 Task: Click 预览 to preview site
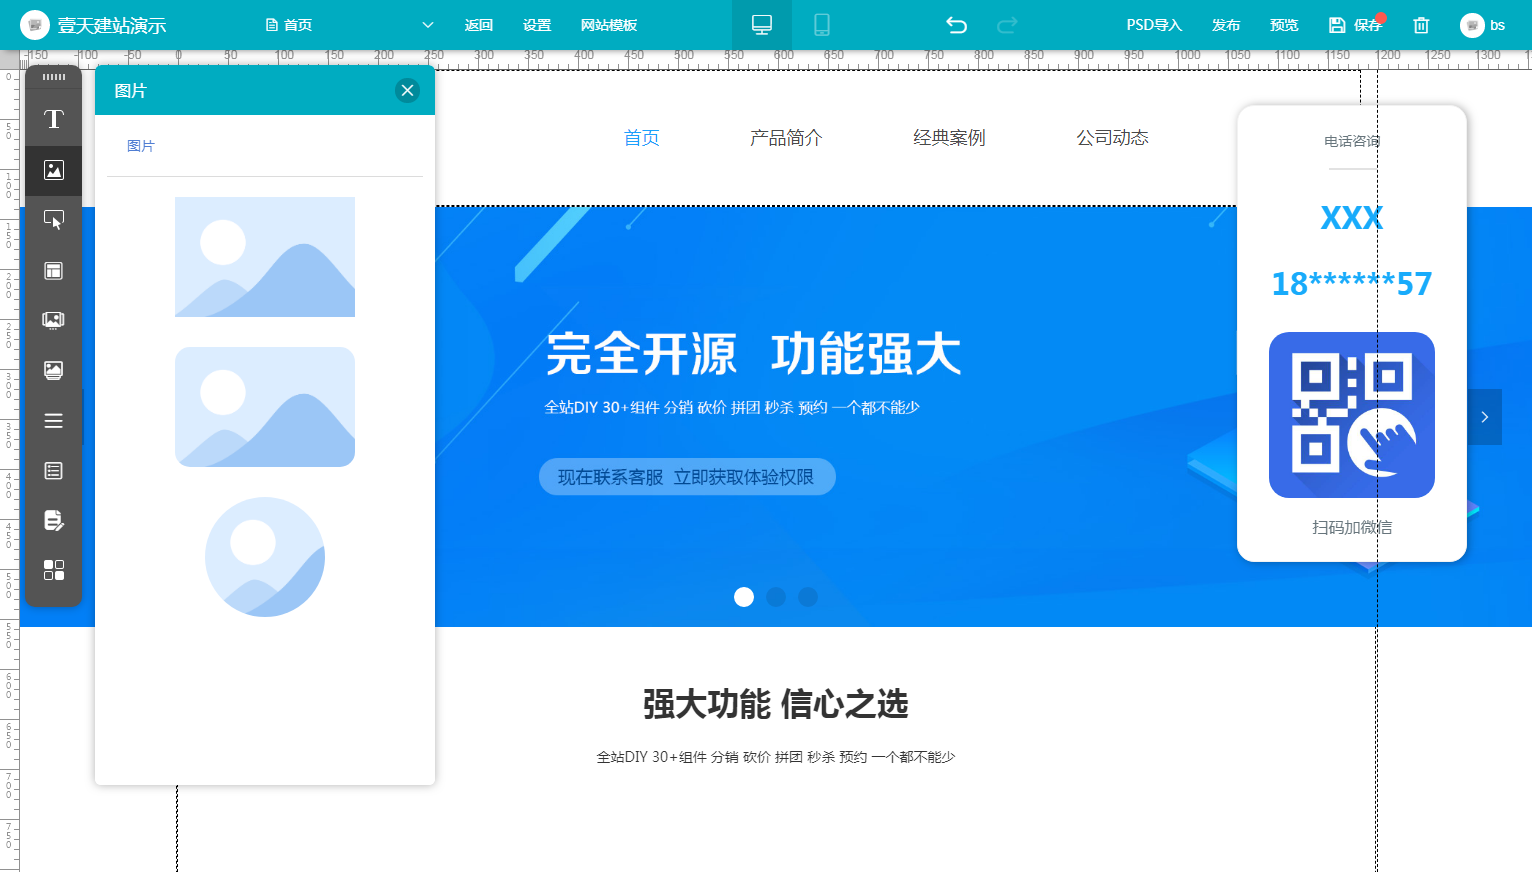tap(1284, 25)
